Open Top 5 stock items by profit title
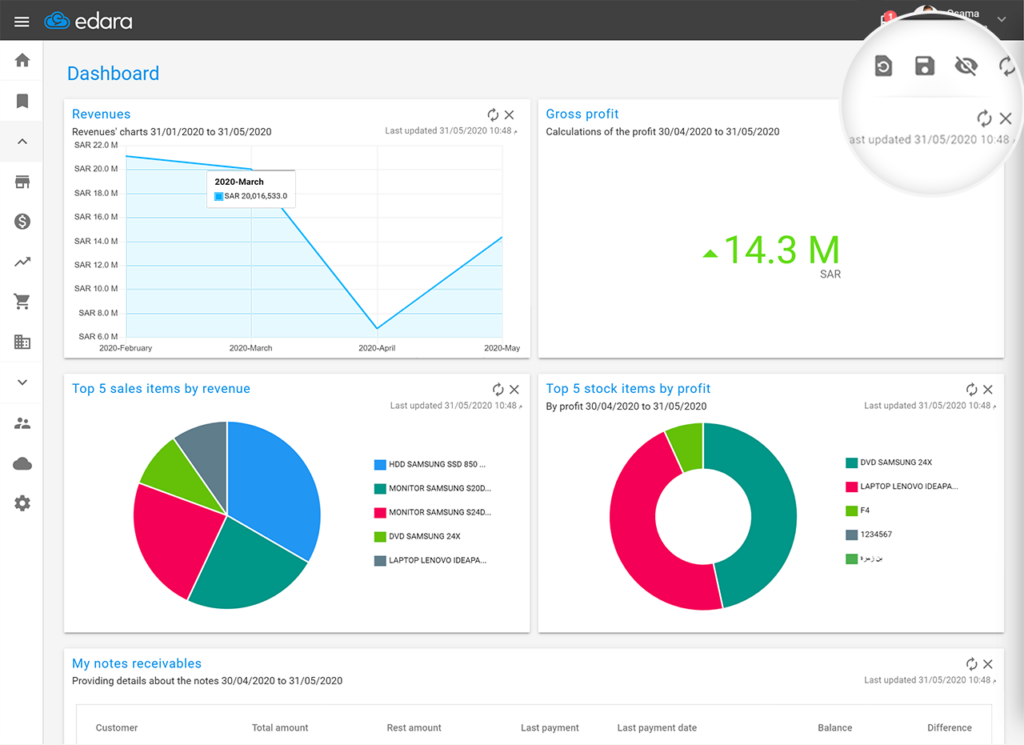This screenshot has height=745, width=1024. click(x=628, y=388)
